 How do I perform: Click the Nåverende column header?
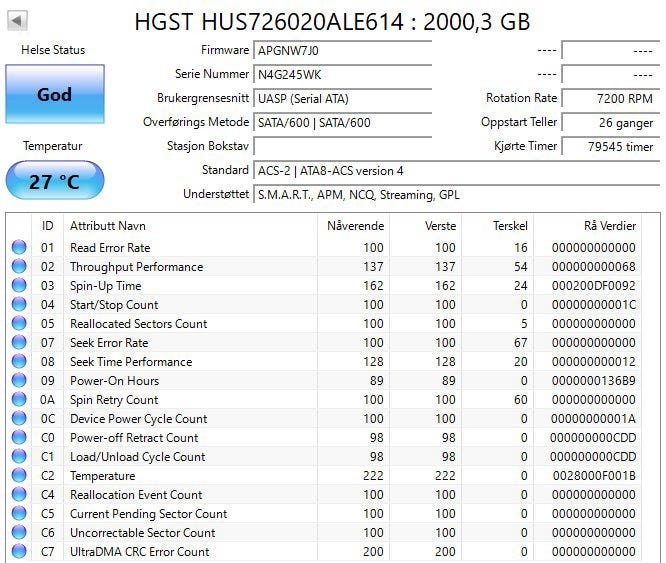click(355, 225)
